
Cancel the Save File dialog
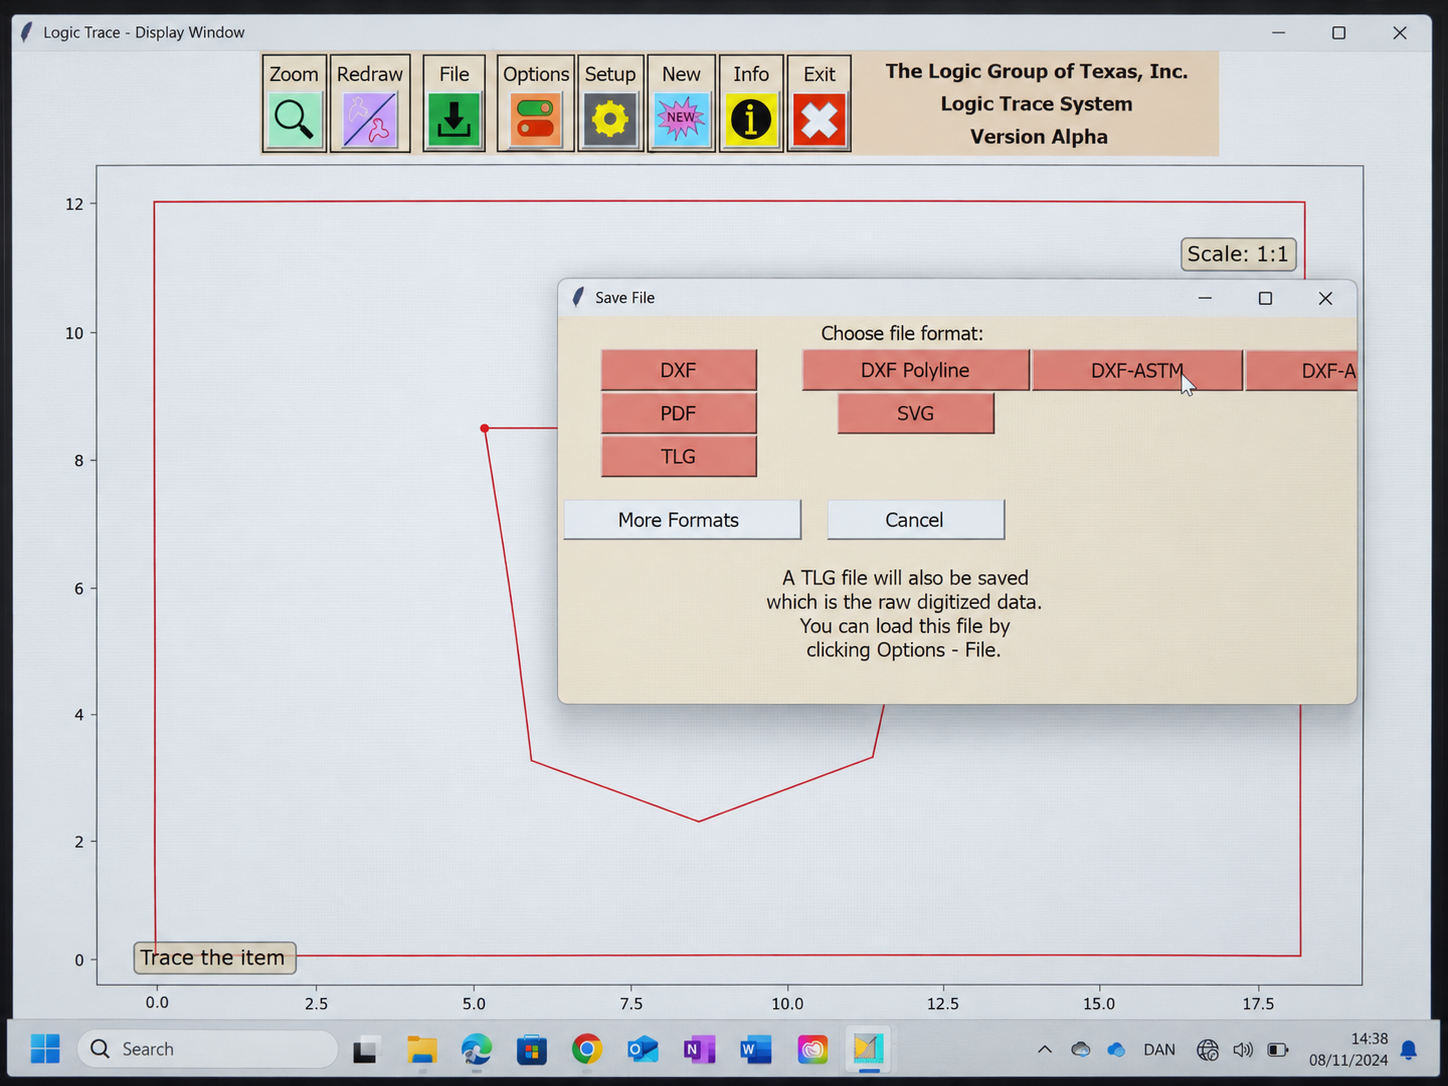pyautogui.click(x=915, y=520)
